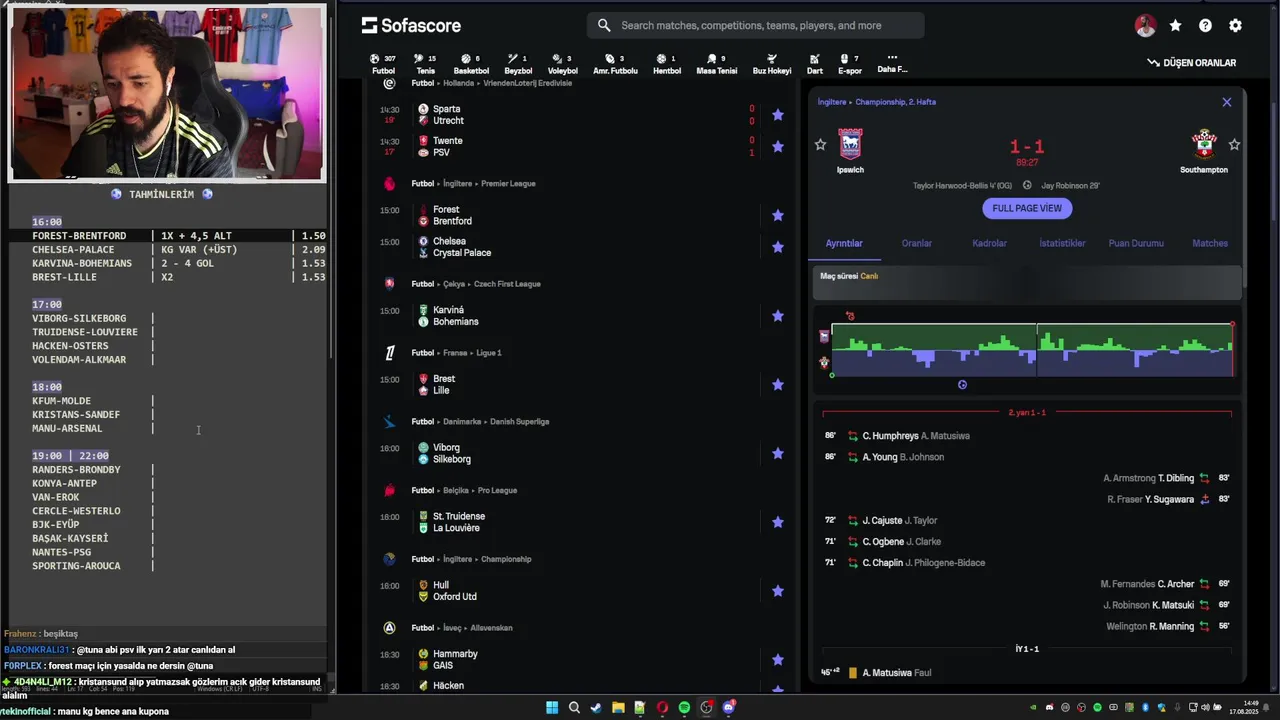Focus the Search matches input field
1280x720 pixels.
[755, 25]
